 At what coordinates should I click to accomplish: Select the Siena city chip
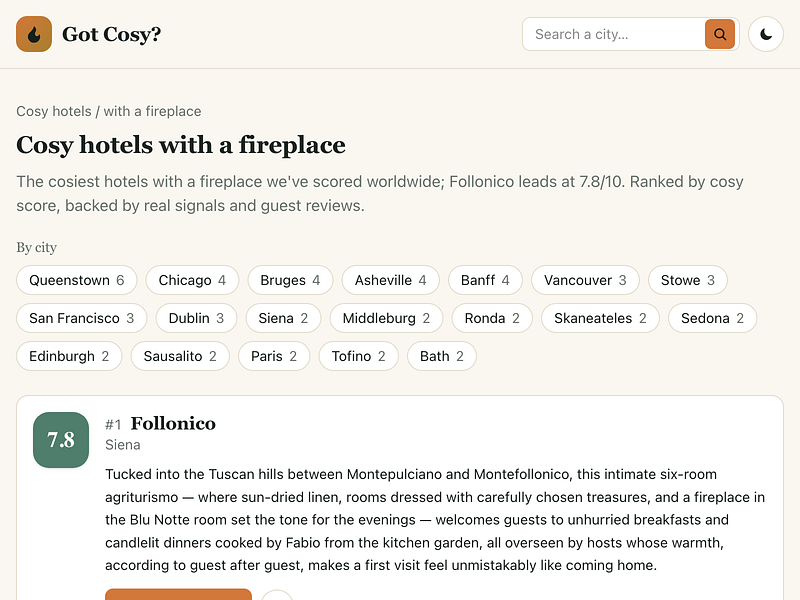[283, 318]
